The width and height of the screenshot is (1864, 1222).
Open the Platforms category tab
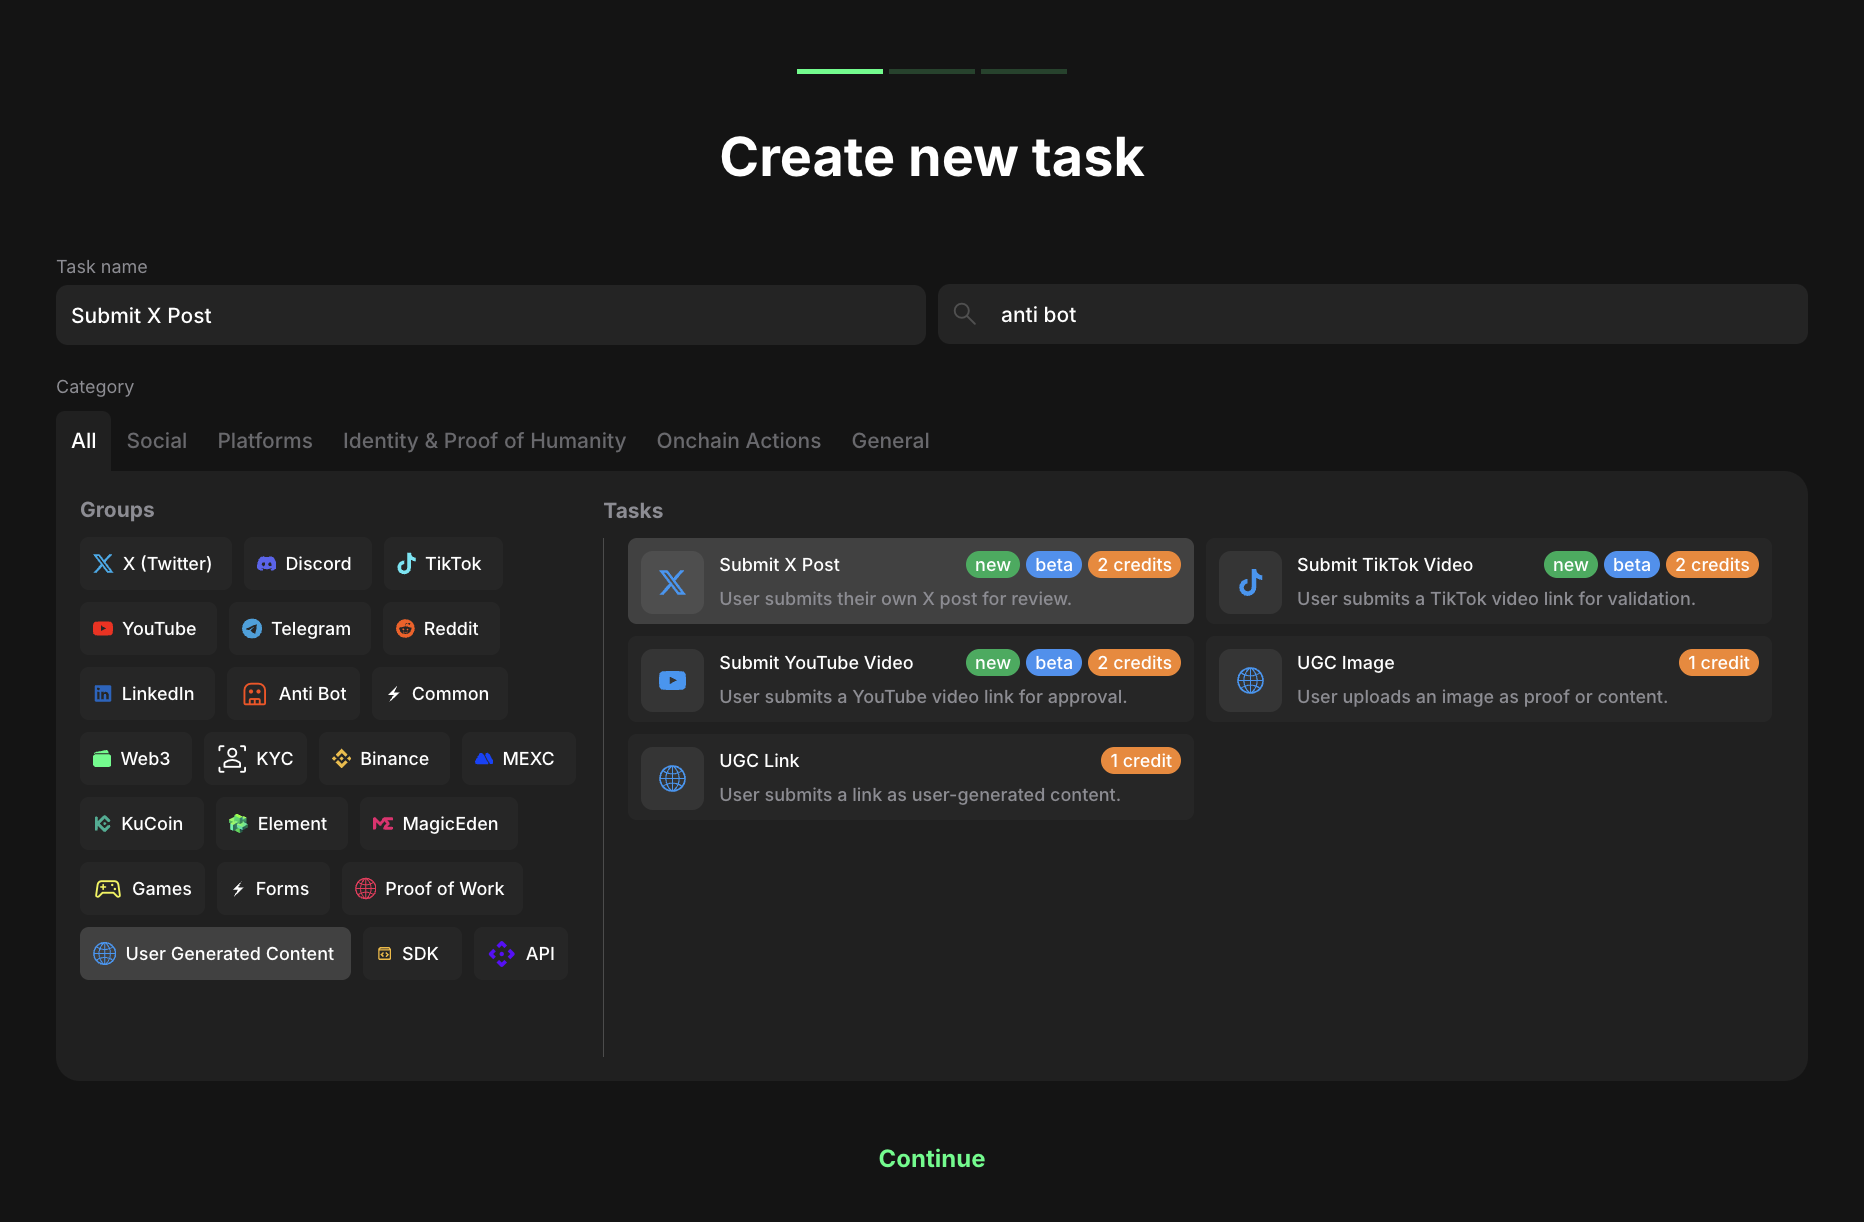(x=265, y=441)
